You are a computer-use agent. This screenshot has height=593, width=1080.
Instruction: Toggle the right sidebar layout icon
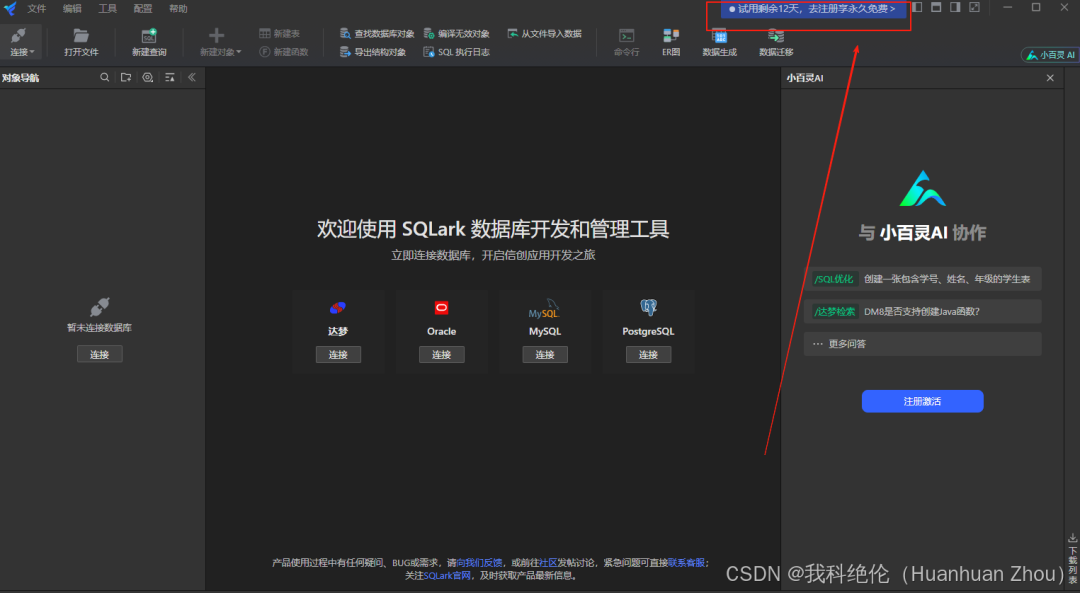(x=955, y=8)
